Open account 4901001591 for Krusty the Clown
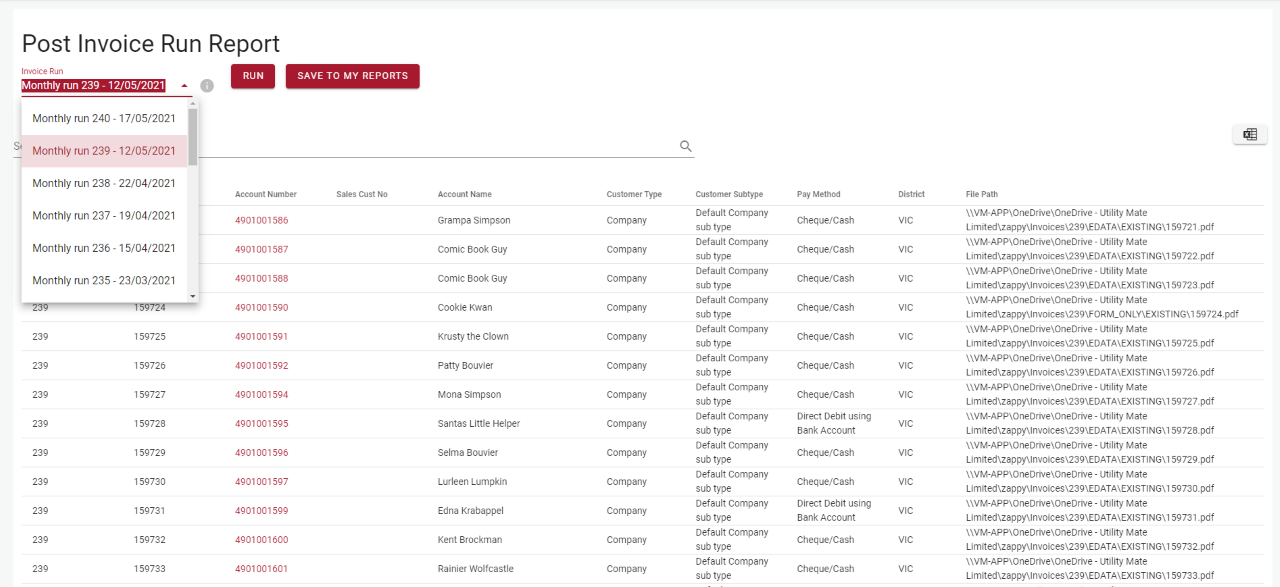Screen dimensions: 1280x587 coord(261,336)
